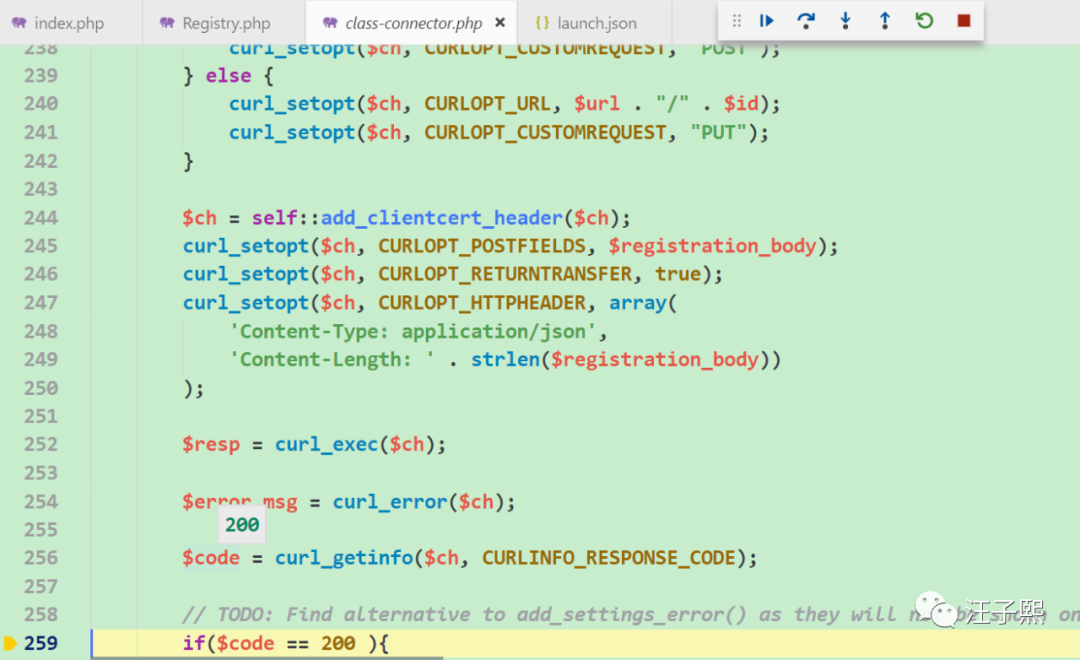The width and height of the screenshot is (1080, 660).
Task: Place cursor on curl_exec on line 252
Action: (x=327, y=444)
